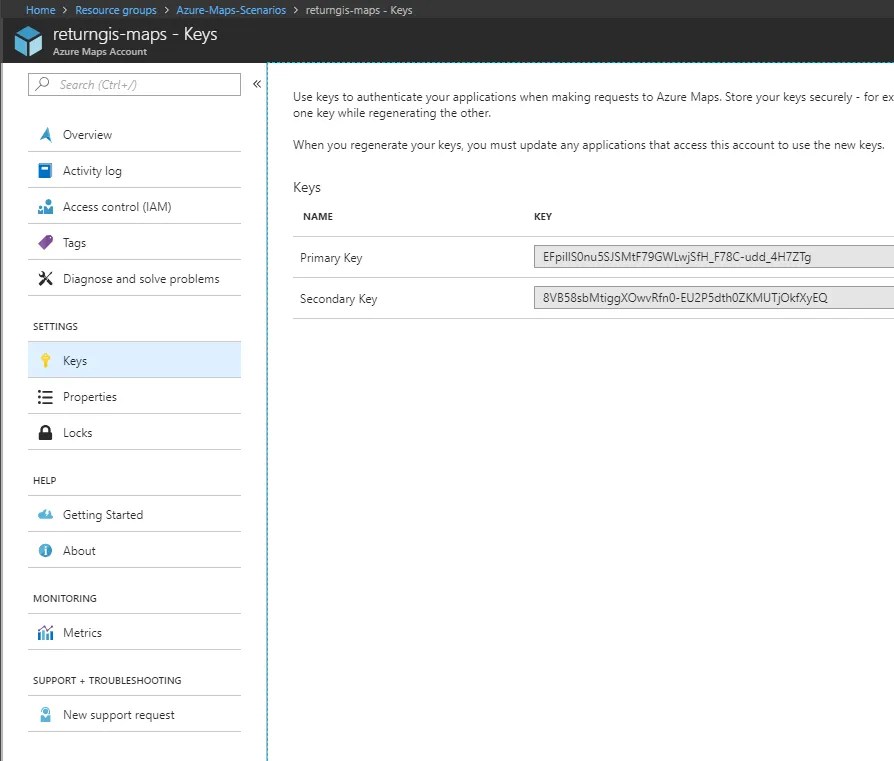
Task: Click the Secondary Key row label
Action: coord(338,299)
